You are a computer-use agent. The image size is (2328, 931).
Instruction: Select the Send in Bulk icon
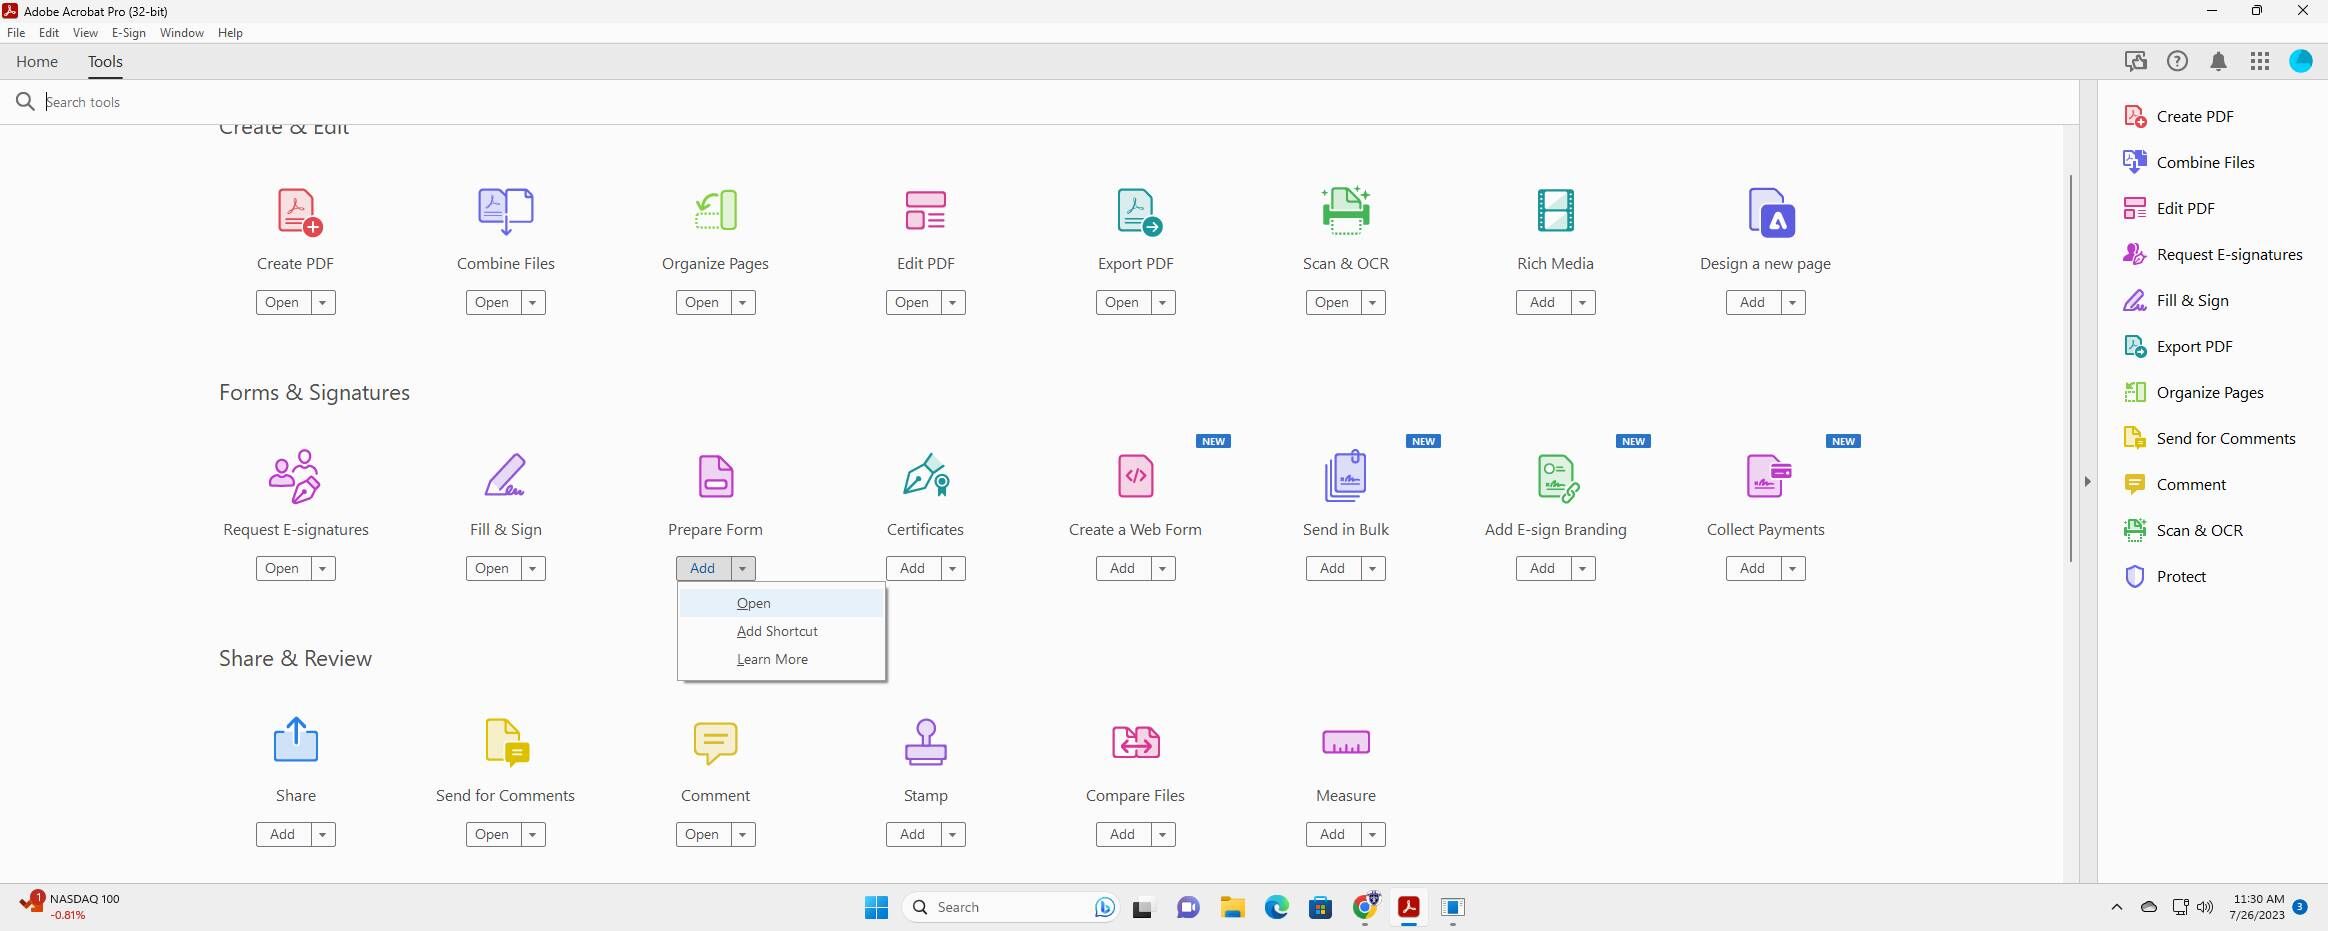point(1346,476)
